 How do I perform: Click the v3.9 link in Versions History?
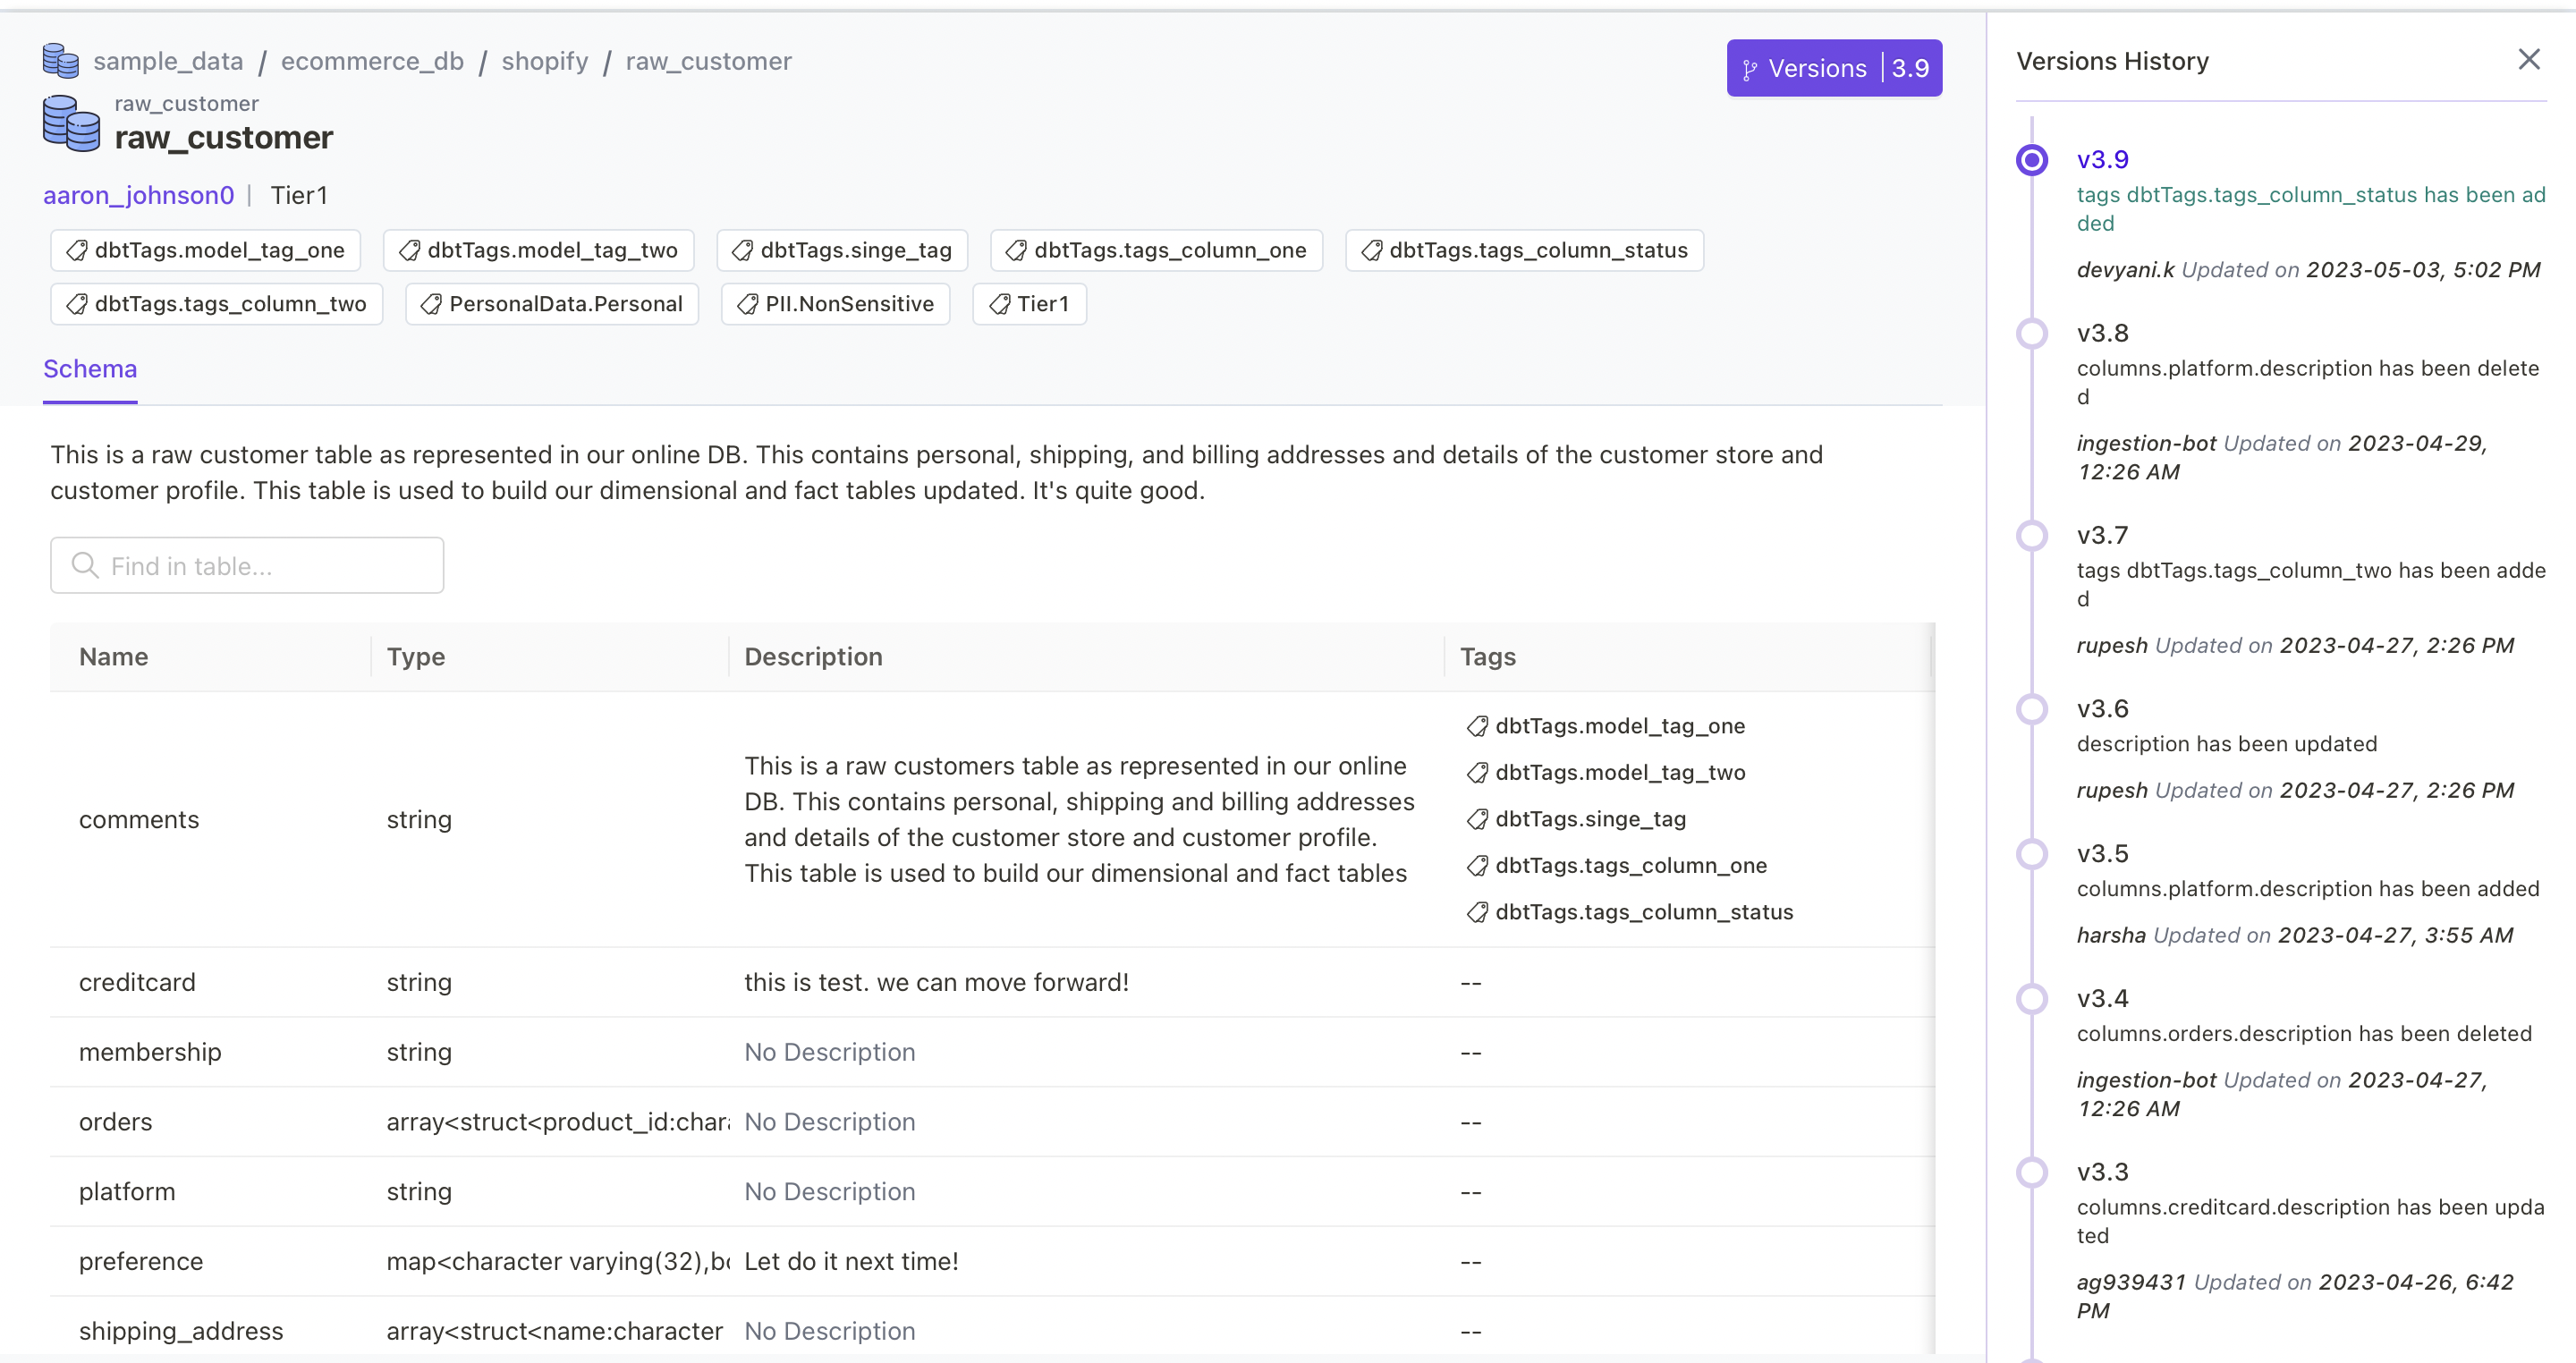(x=2102, y=159)
